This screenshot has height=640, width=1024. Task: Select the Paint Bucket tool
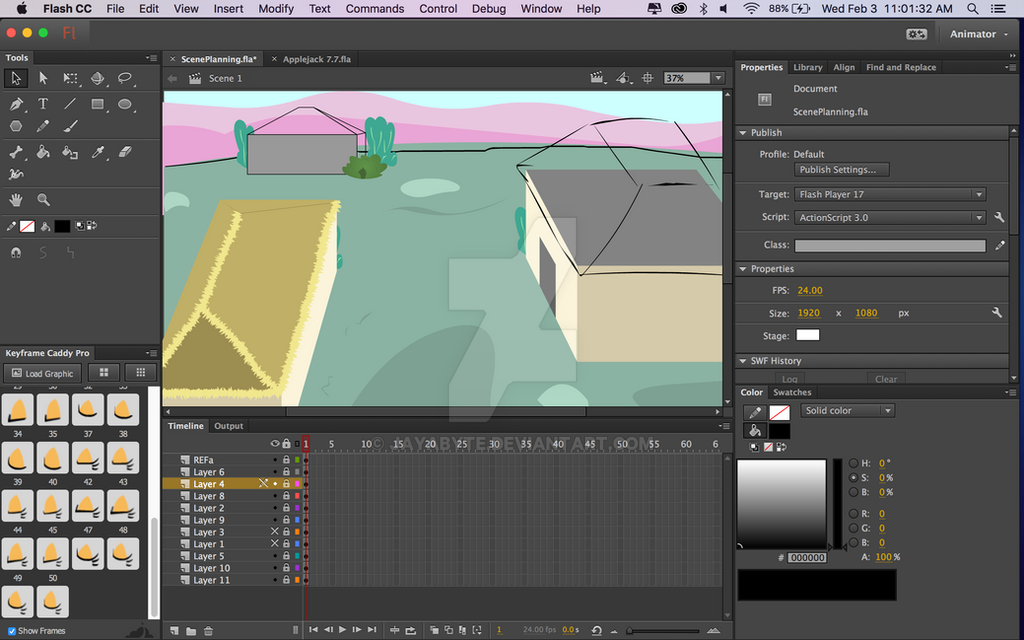(x=43, y=152)
